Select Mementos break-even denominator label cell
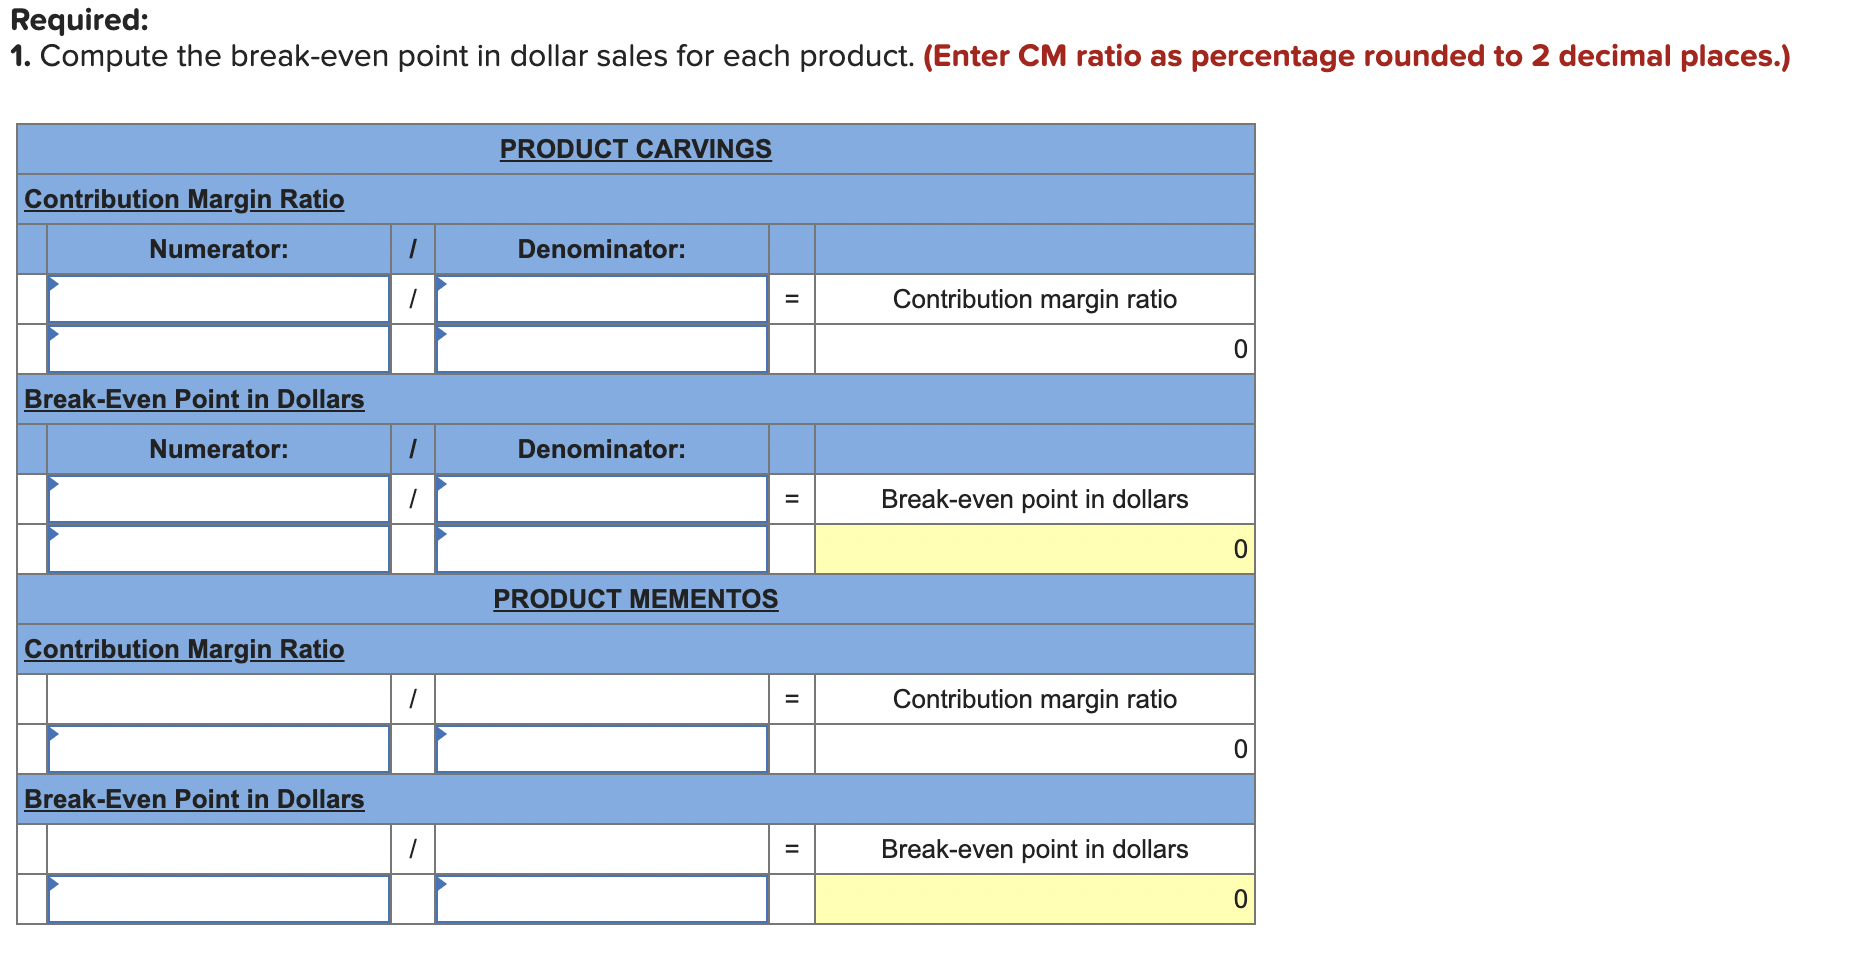 click(x=602, y=849)
